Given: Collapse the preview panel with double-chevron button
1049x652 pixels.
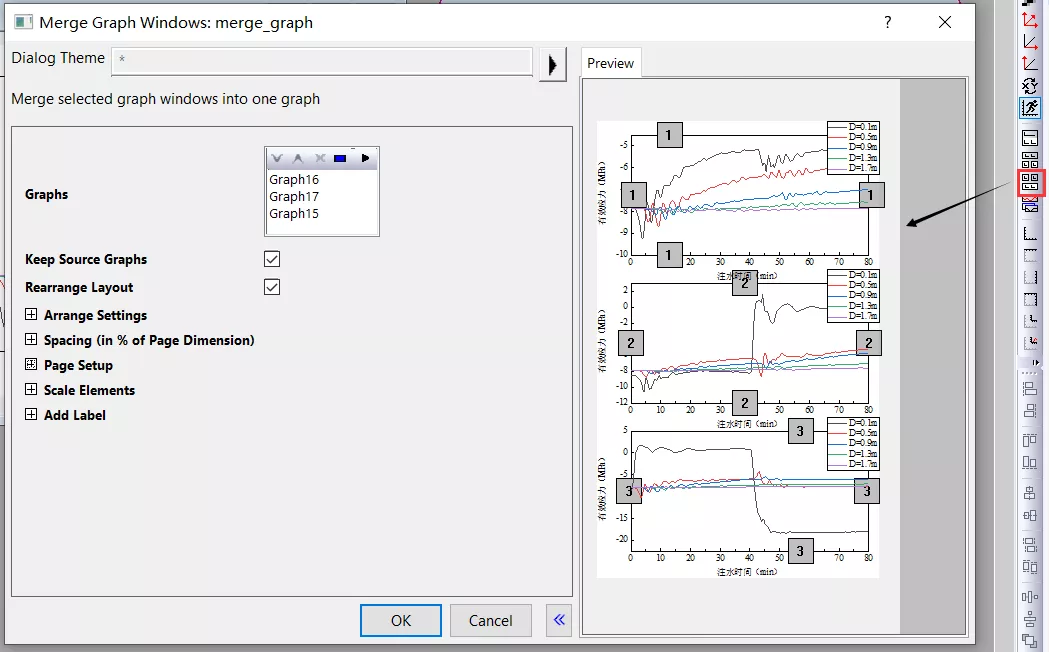Looking at the screenshot, I should pos(559,620).
